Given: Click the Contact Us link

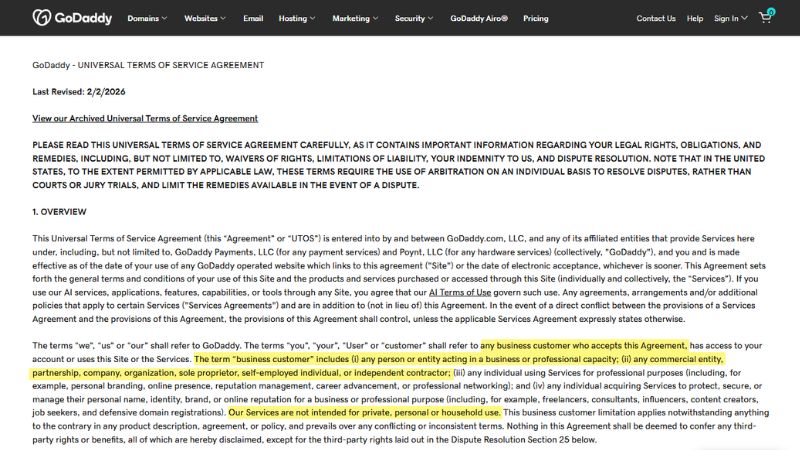Looking at the screenshot, I should coord(656,18).
